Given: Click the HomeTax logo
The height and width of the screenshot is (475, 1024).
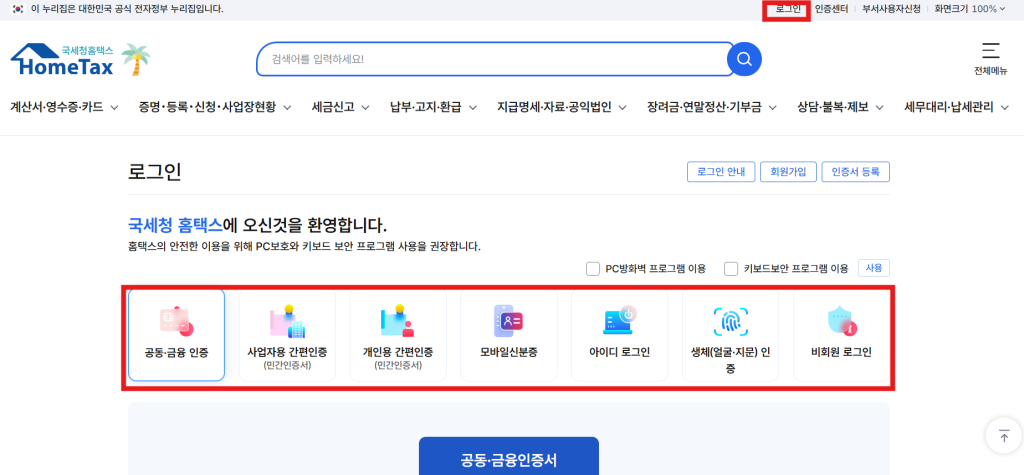Looking at the screenshot, I should click(x=62, y=59).
